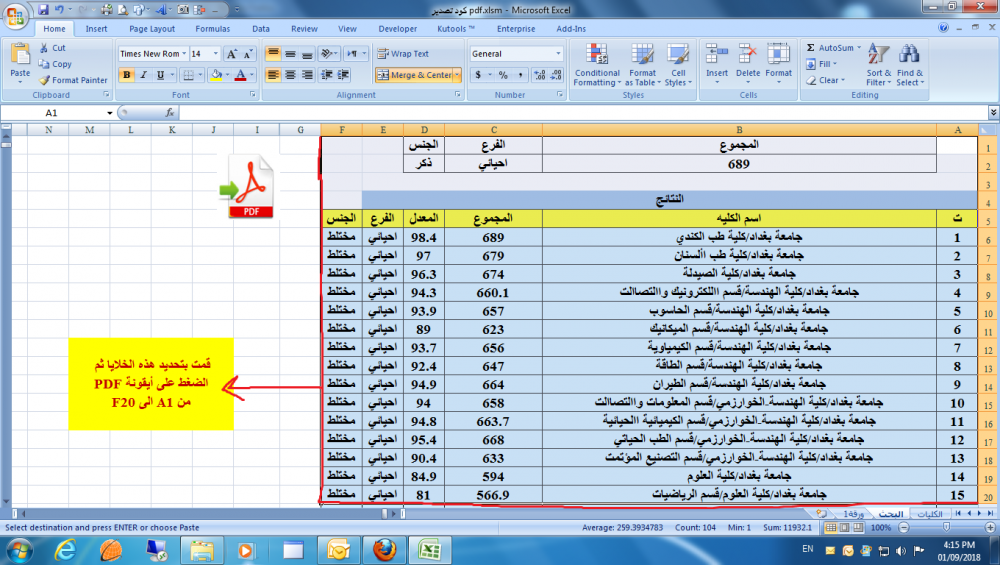The width and height of the screenshot is (1000, 565).
Task: Open the Insert ribbon tab
Action: click(x=96, y=29)
